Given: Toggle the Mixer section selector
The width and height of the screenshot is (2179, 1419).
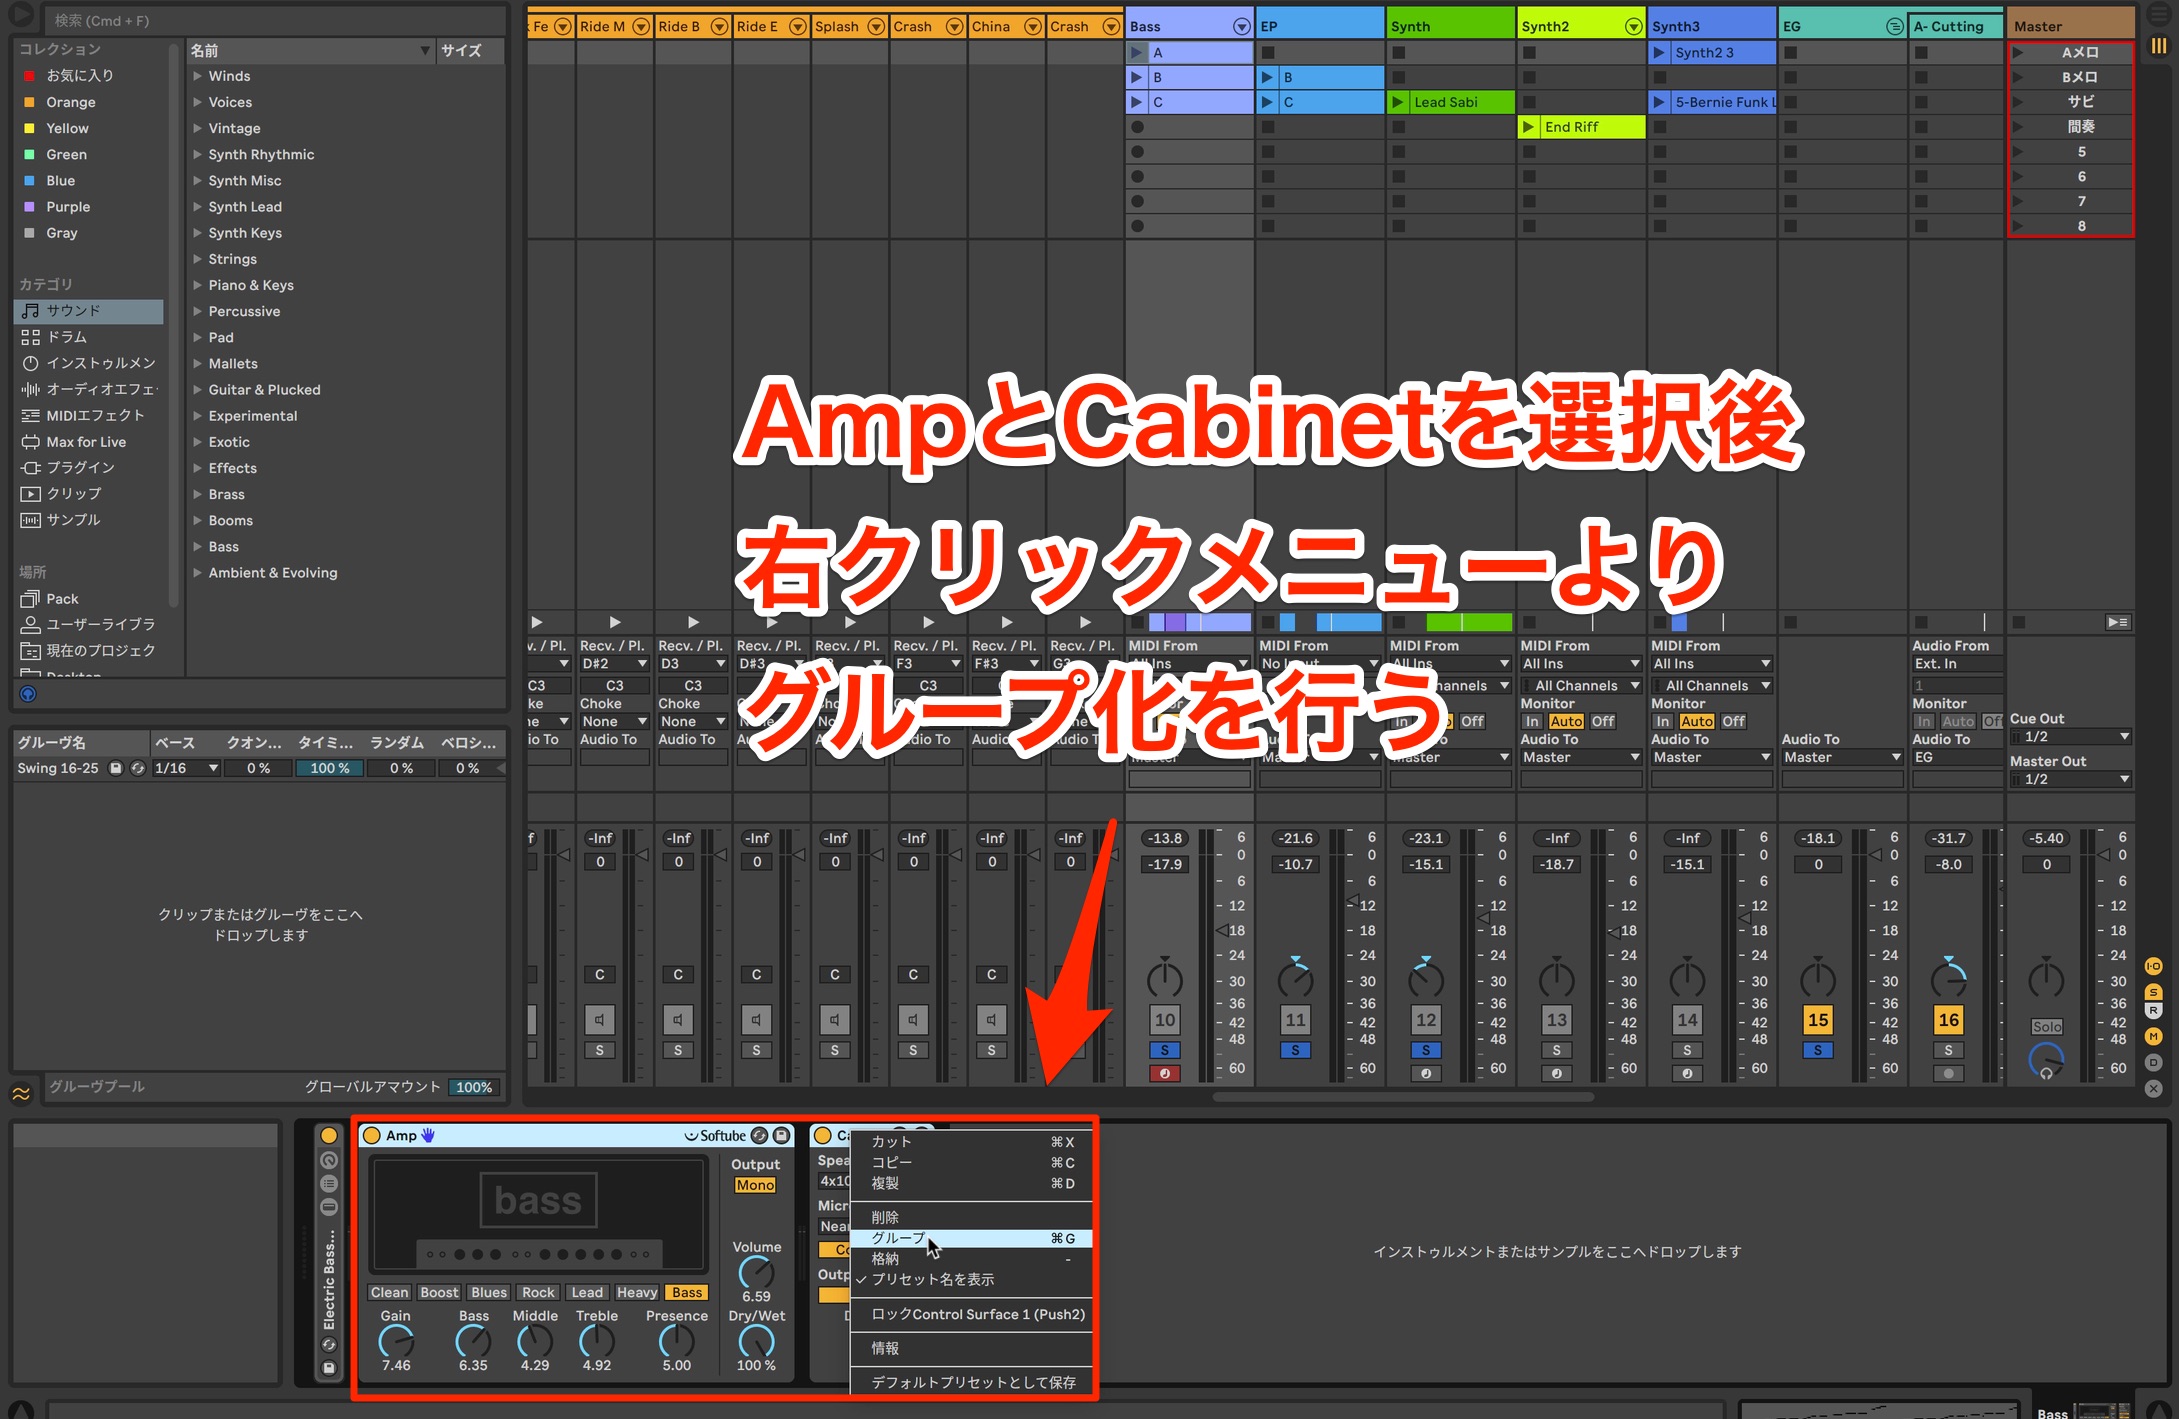Looking at the screenshot, I should point(2153,1036).
